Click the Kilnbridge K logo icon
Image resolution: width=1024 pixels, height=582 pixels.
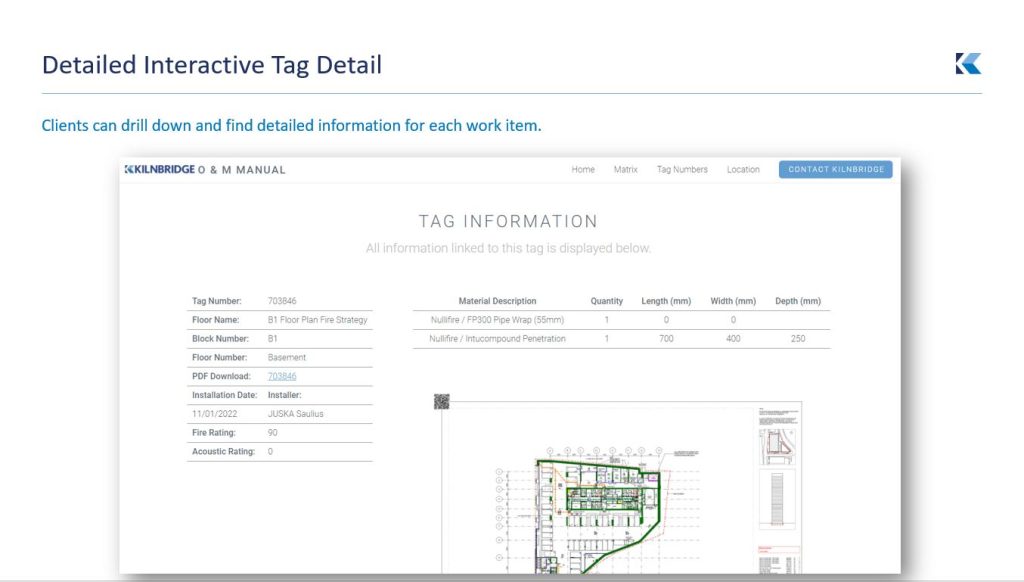[968, 64]
